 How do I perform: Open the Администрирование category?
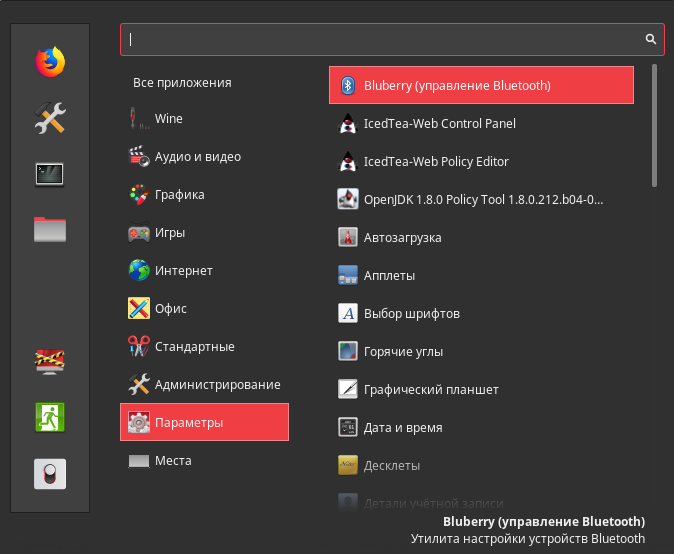(205, 384)
